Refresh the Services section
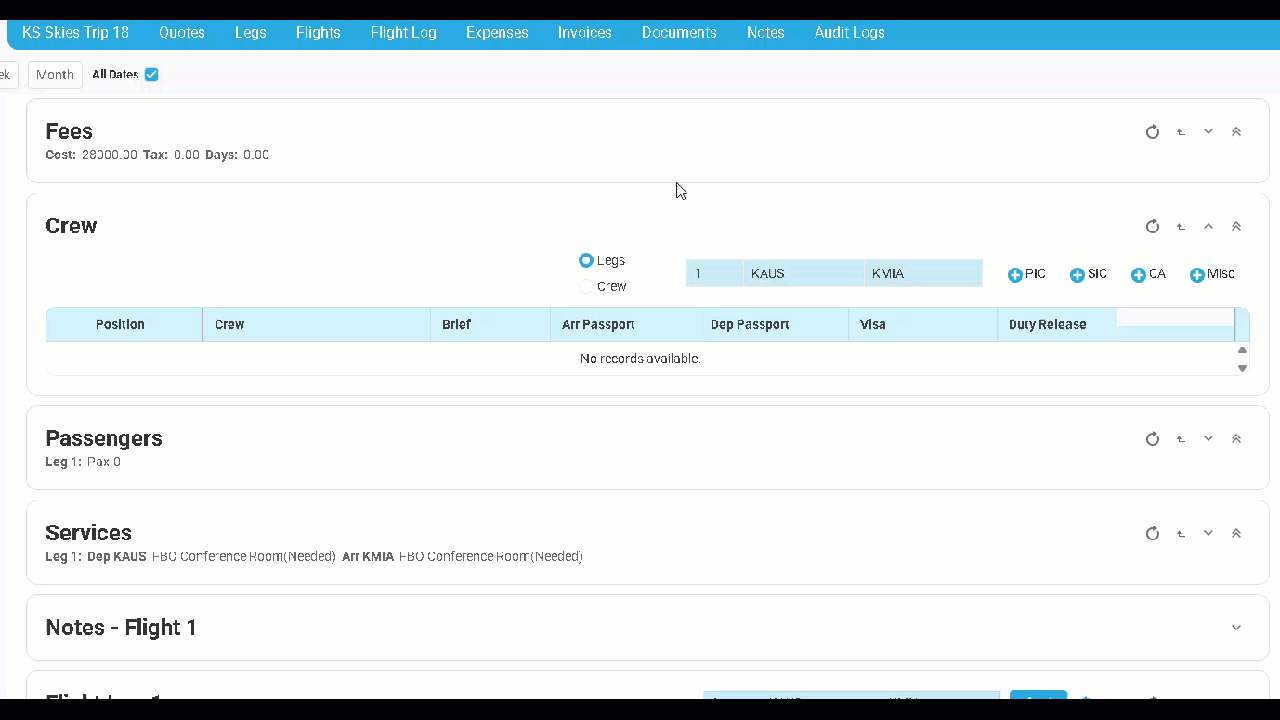Screen dimensions: 1280x720 coord(1152,533)
